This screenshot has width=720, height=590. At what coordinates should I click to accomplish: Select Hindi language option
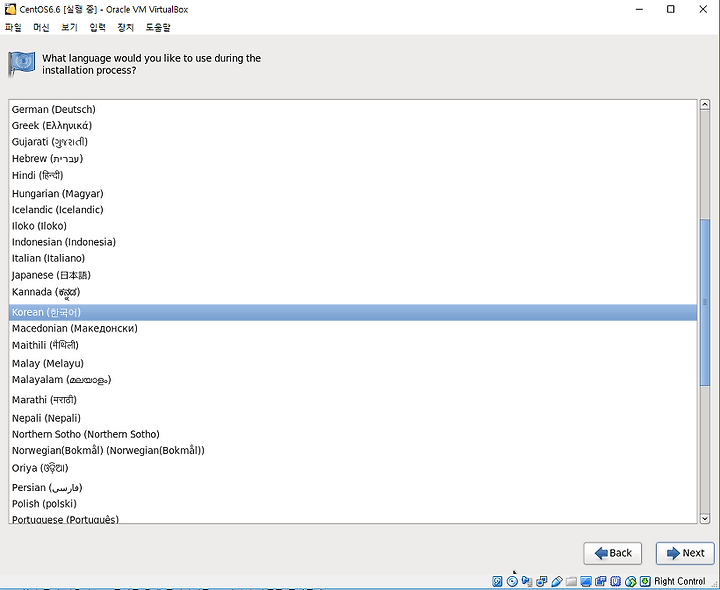353,175
